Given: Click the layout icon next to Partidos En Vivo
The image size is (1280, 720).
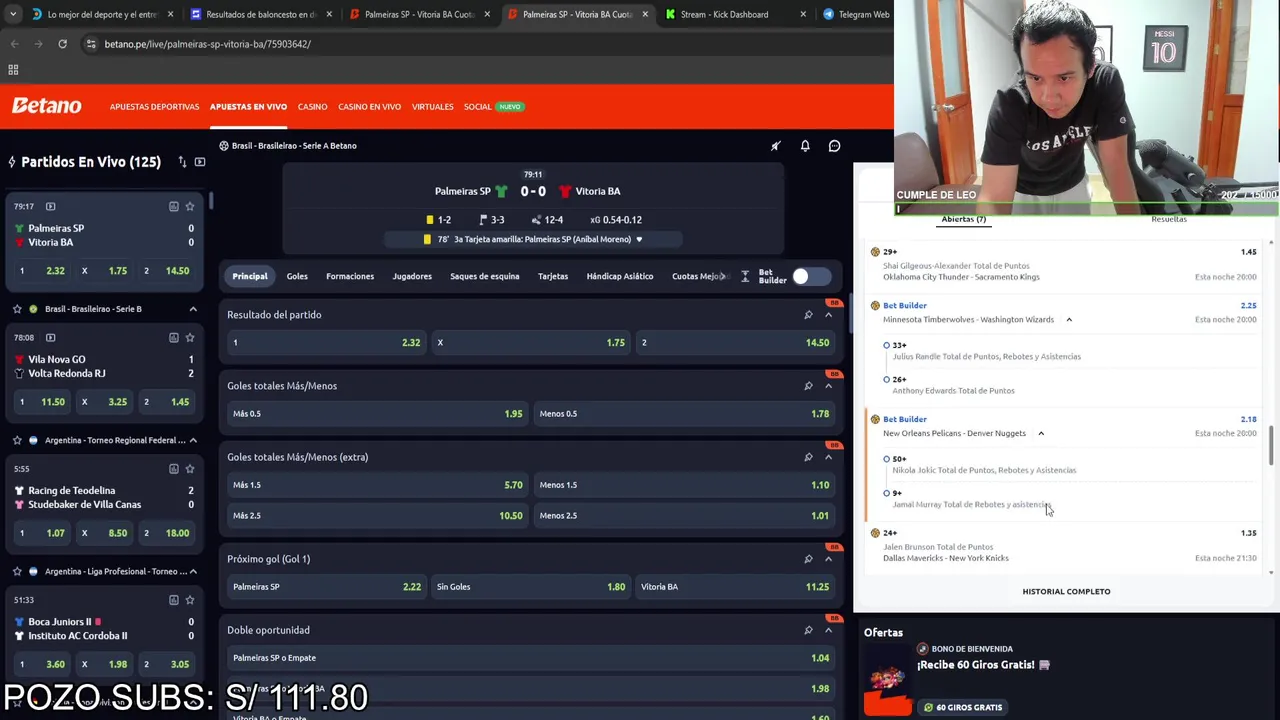Looking at the screenshot, I should coord(200,162).
